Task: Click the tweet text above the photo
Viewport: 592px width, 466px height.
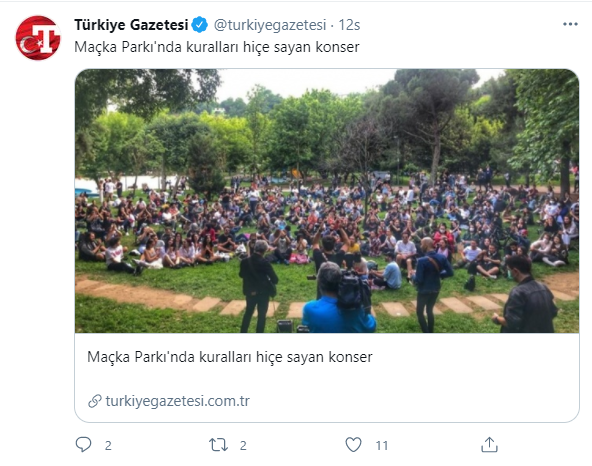Action: (x=217, y=47)
